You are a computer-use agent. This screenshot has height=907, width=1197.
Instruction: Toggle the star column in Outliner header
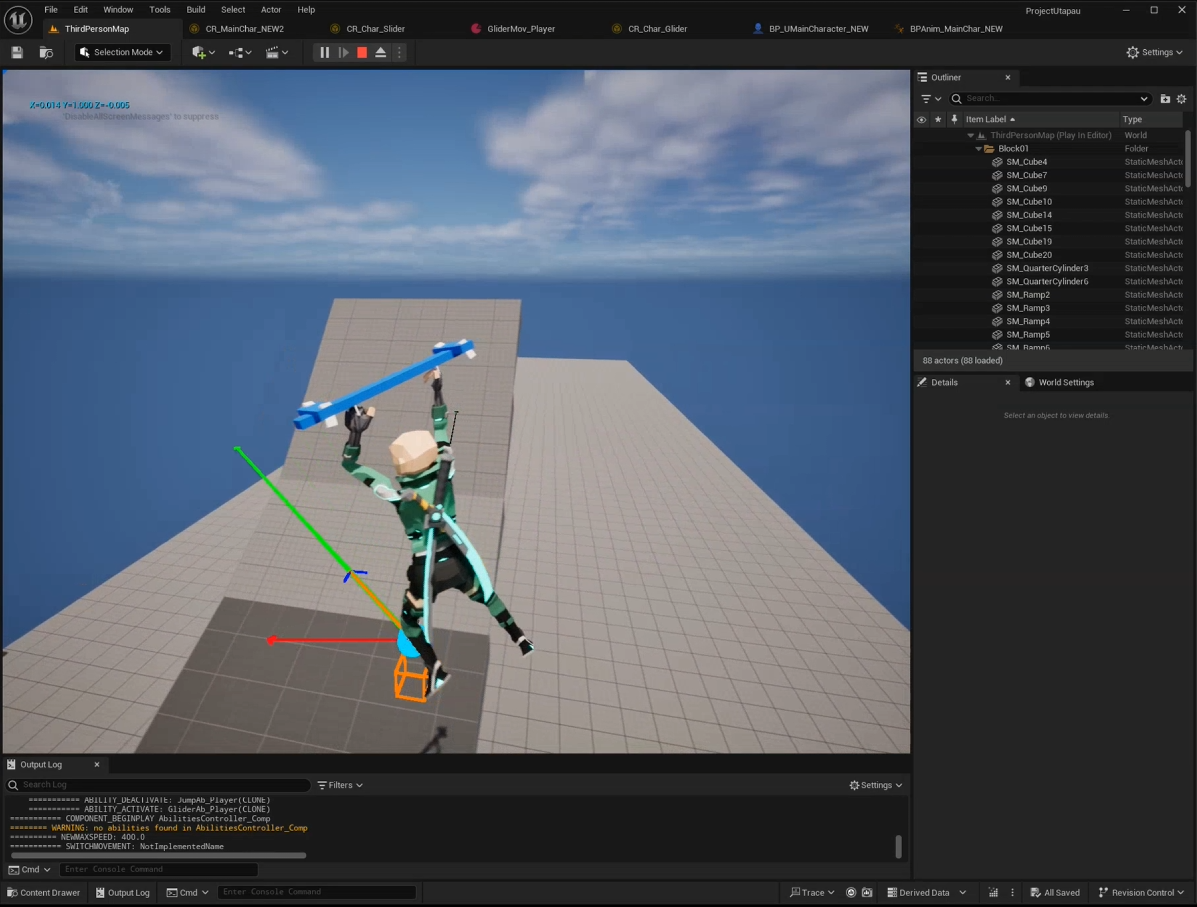click(937, 119)
